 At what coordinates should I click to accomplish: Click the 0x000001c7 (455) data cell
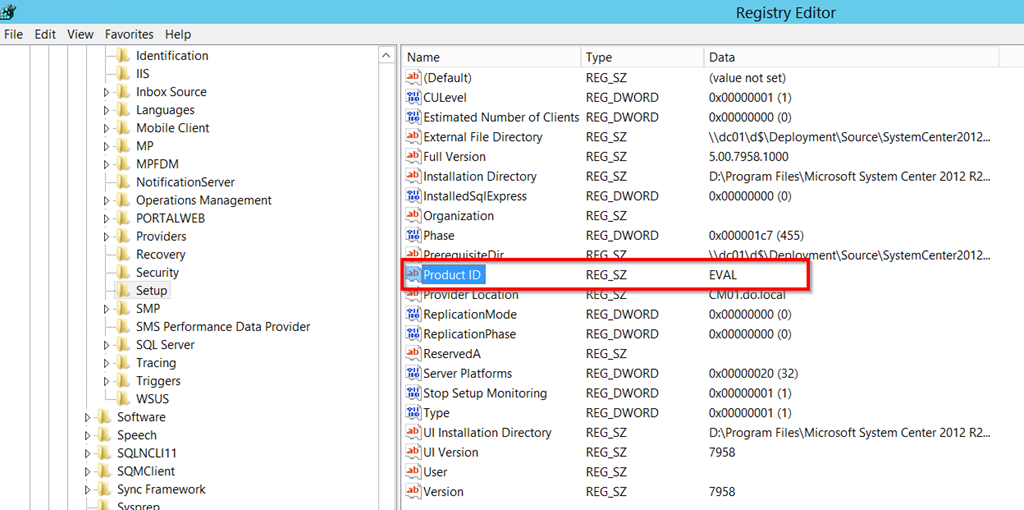[755, 235]
